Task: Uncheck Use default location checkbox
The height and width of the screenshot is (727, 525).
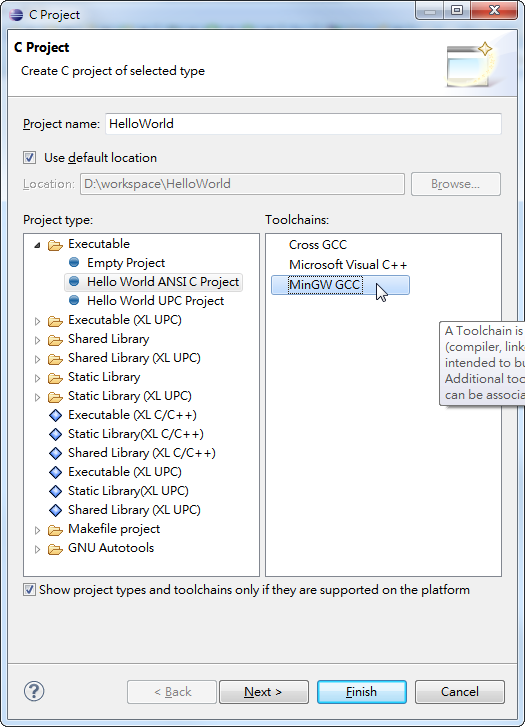Action: click(30, 158)
